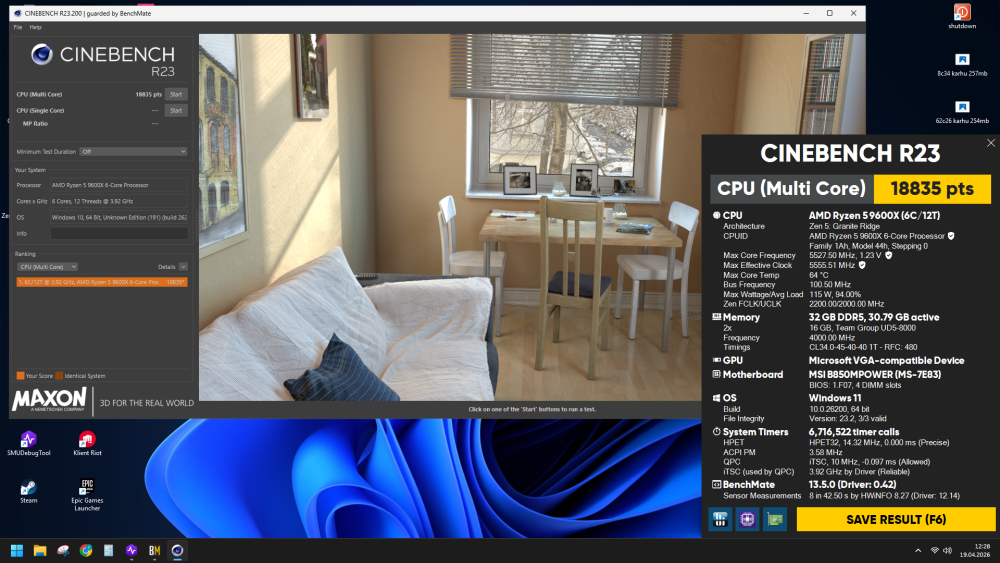The width and height of the screenshot is (1000, 563).
Task: Click Memory heading 32 GB DDR5
Action: coord(874,317)
